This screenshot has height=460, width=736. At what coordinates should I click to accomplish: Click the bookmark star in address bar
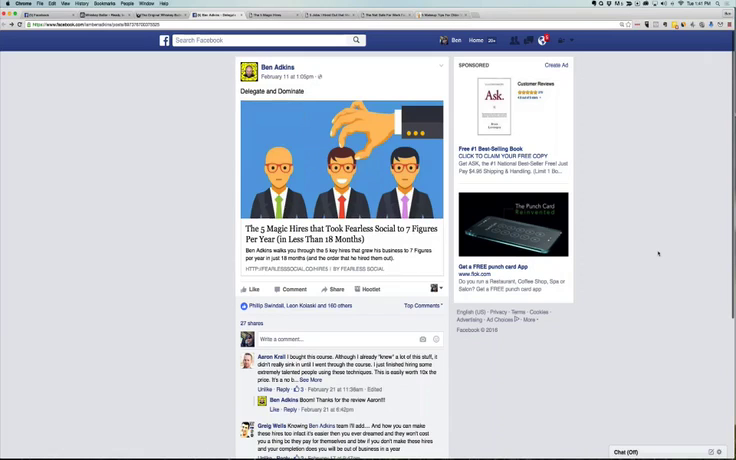point(629,24)
